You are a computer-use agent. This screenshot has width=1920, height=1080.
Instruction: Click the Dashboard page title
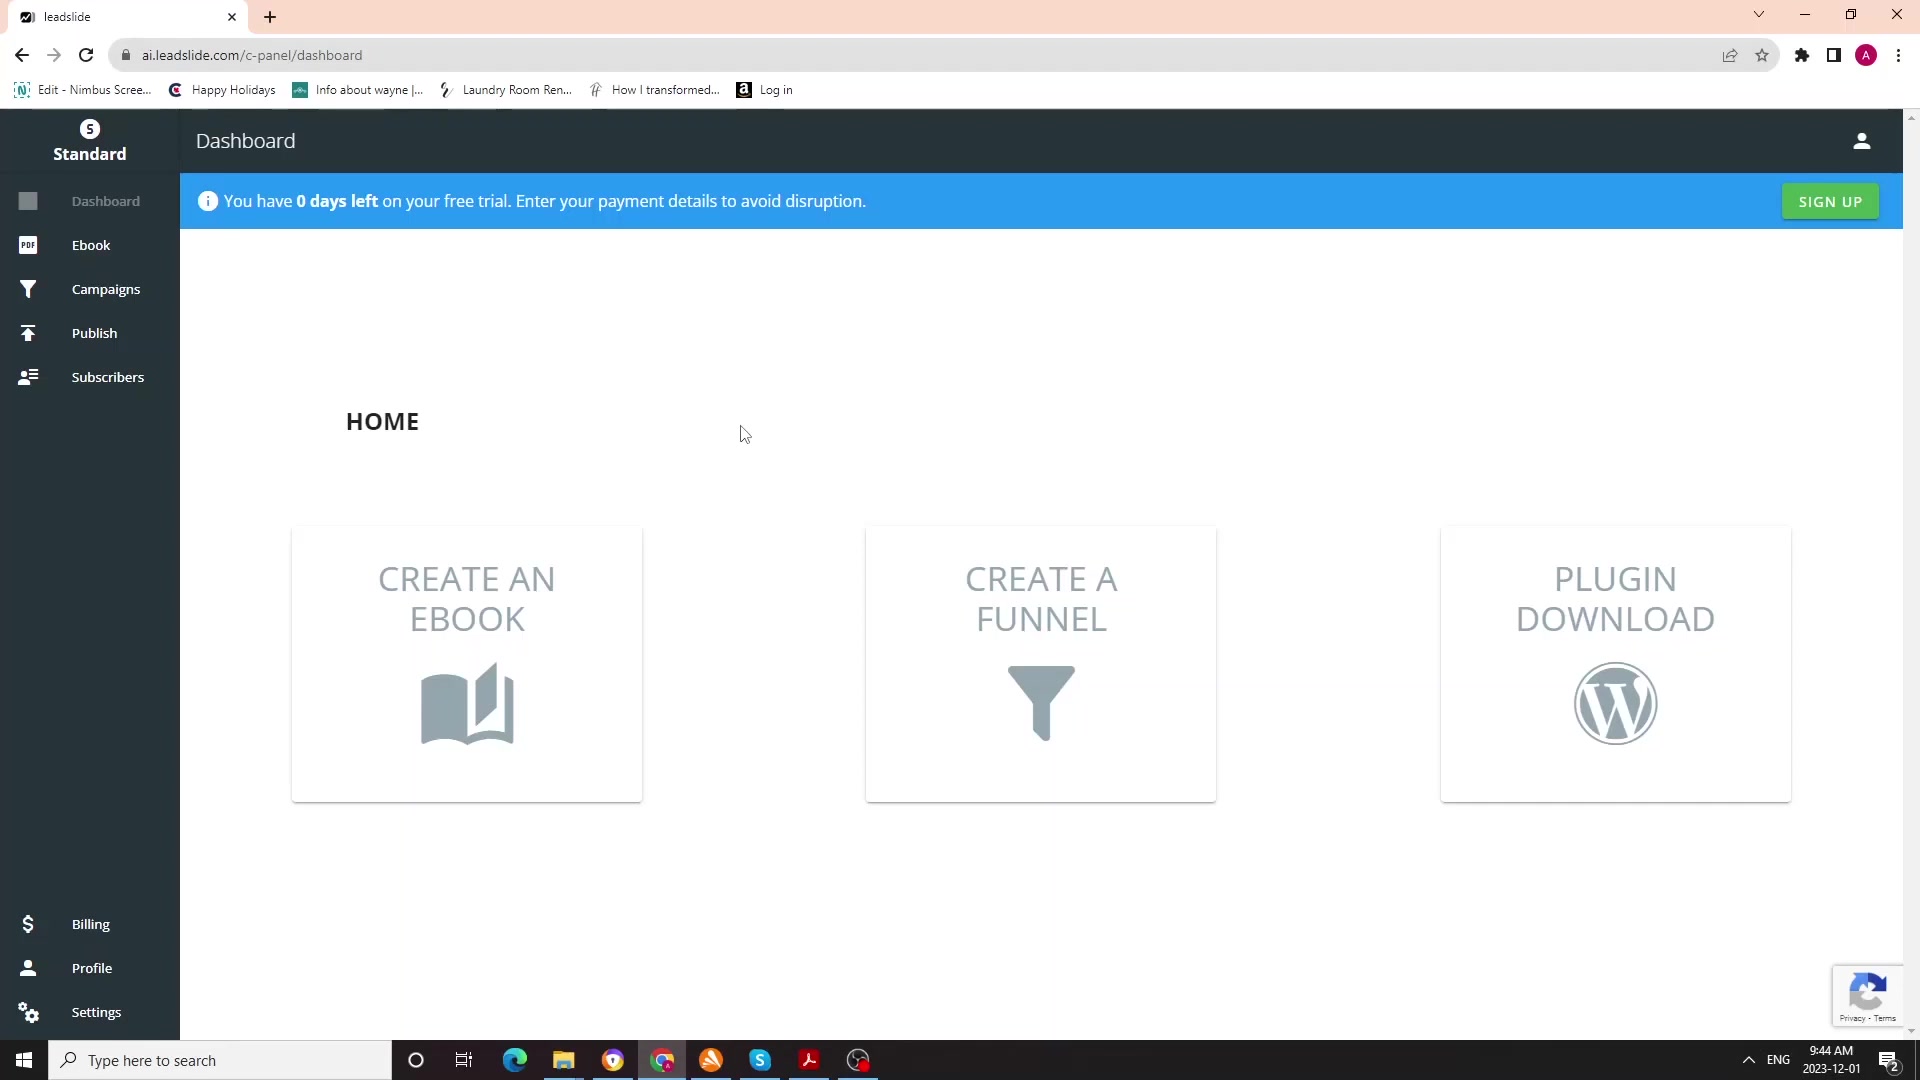pyautogui.click(x=245, y=141)
